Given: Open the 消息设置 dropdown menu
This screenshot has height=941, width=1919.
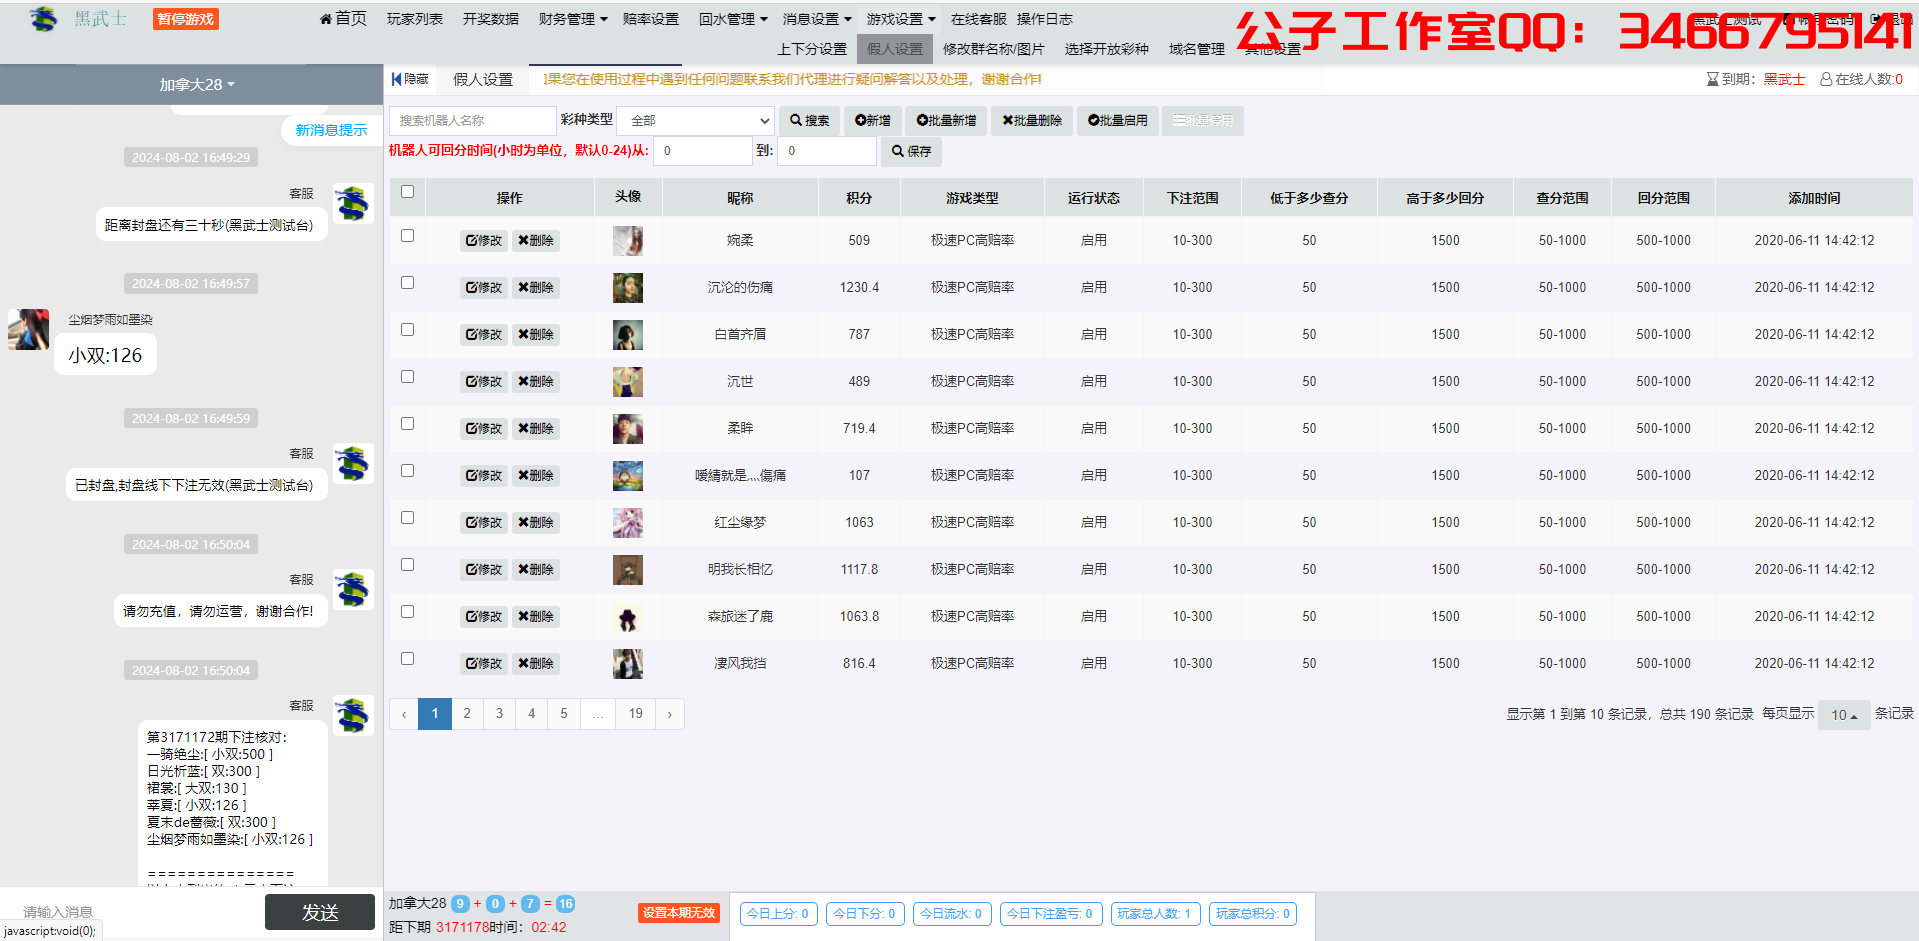Looking at the screenshot, I should tap(817, 19).
